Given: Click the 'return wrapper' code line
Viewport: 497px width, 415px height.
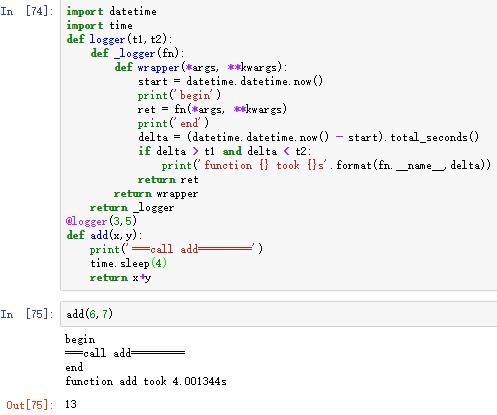Looking at the screenshot, I should tap(156, 194).
